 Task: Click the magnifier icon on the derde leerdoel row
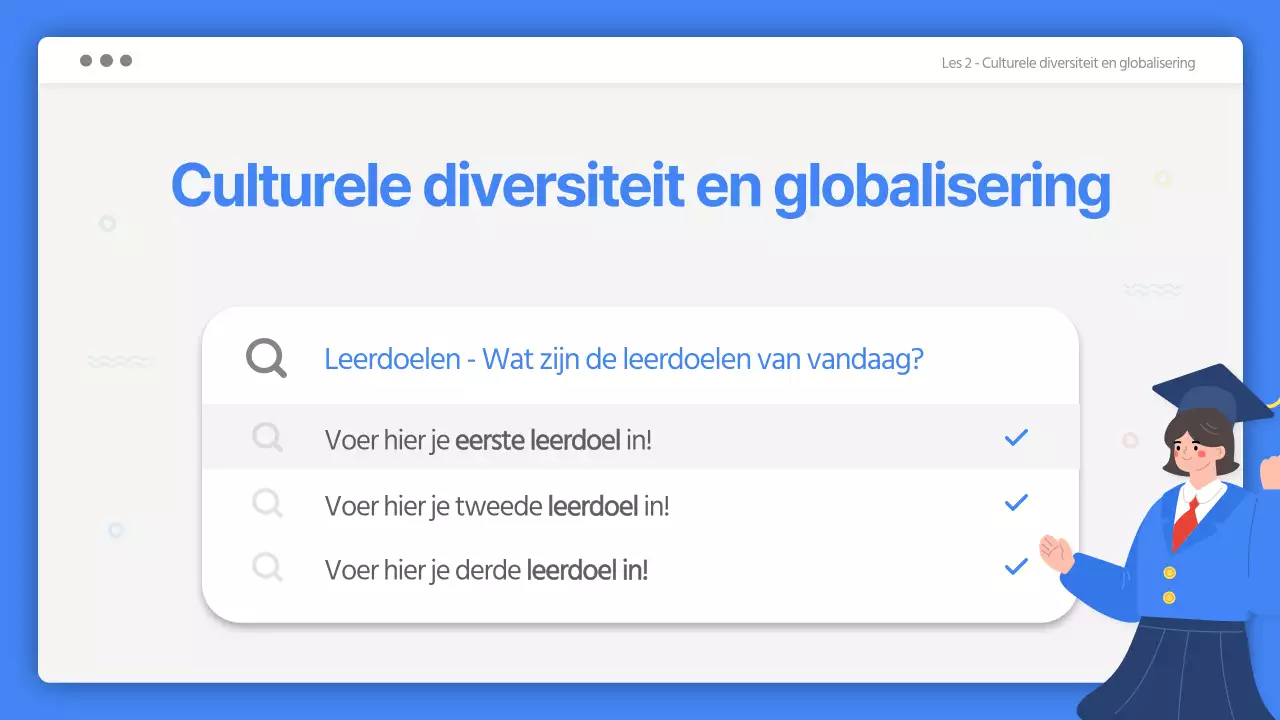click(266, 567)
